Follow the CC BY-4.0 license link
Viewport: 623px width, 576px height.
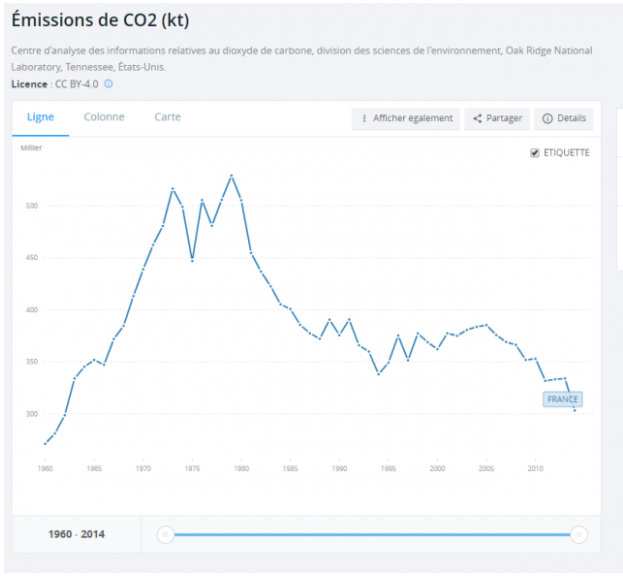click(76, 84)
